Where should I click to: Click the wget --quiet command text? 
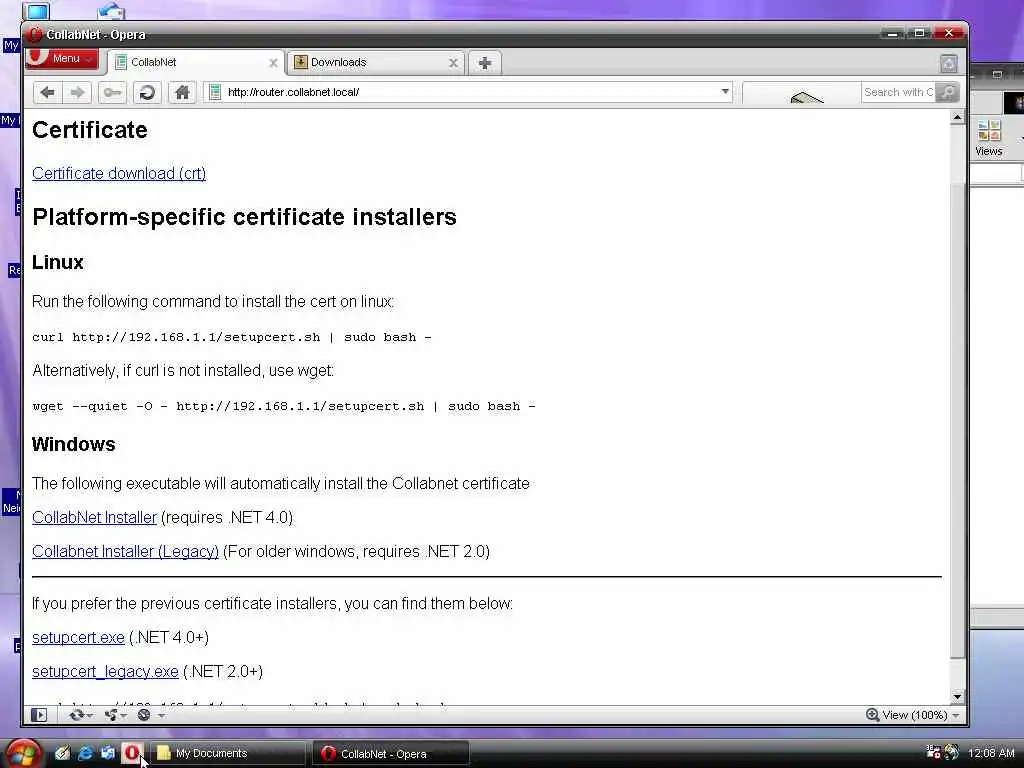click(283, 406)
